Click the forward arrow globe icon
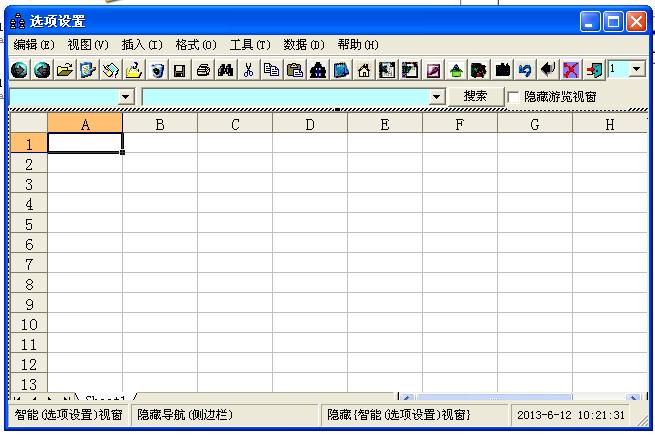Viewport: 655px width, 436px height. 19,70
